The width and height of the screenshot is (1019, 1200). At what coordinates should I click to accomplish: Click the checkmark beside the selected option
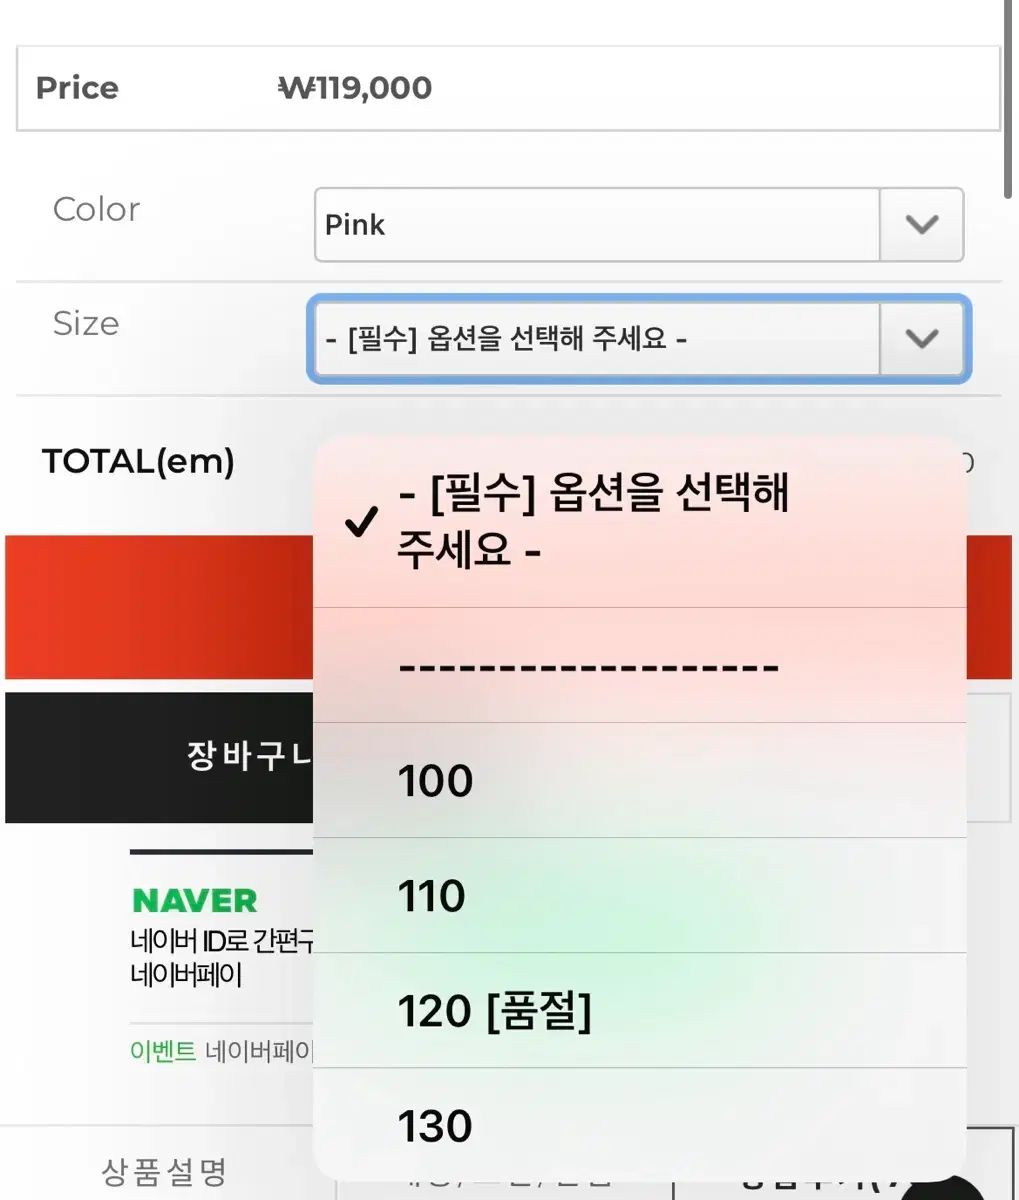[x=360, y=521]
